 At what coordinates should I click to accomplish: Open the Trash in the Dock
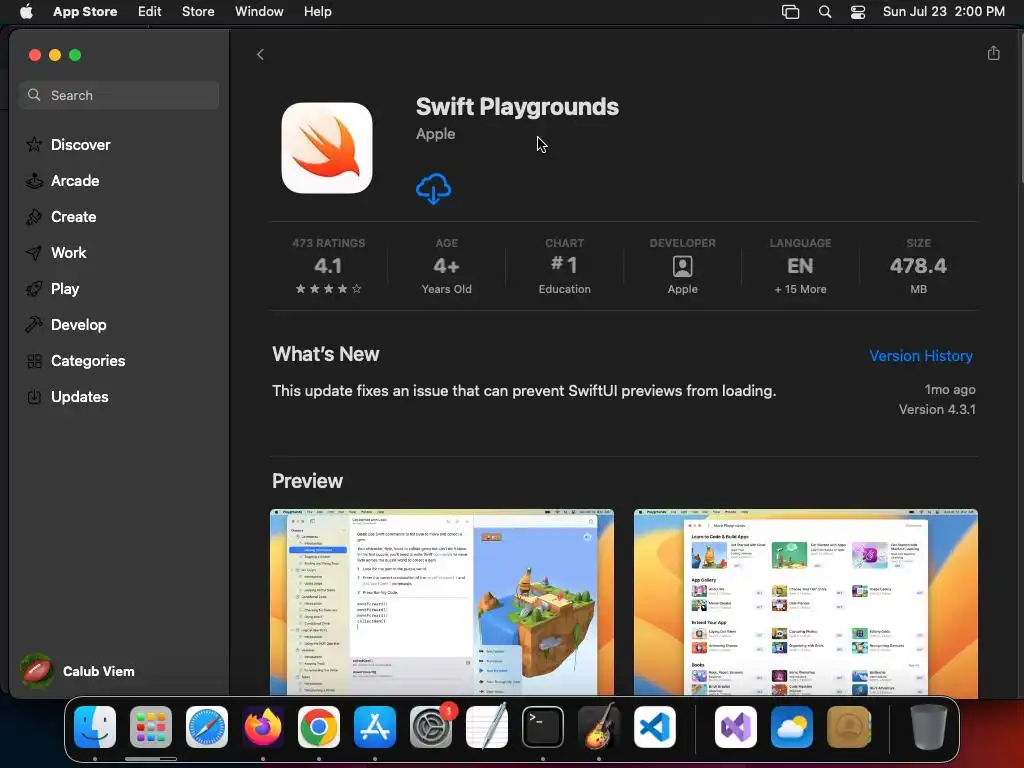click(x=929, y=727)
